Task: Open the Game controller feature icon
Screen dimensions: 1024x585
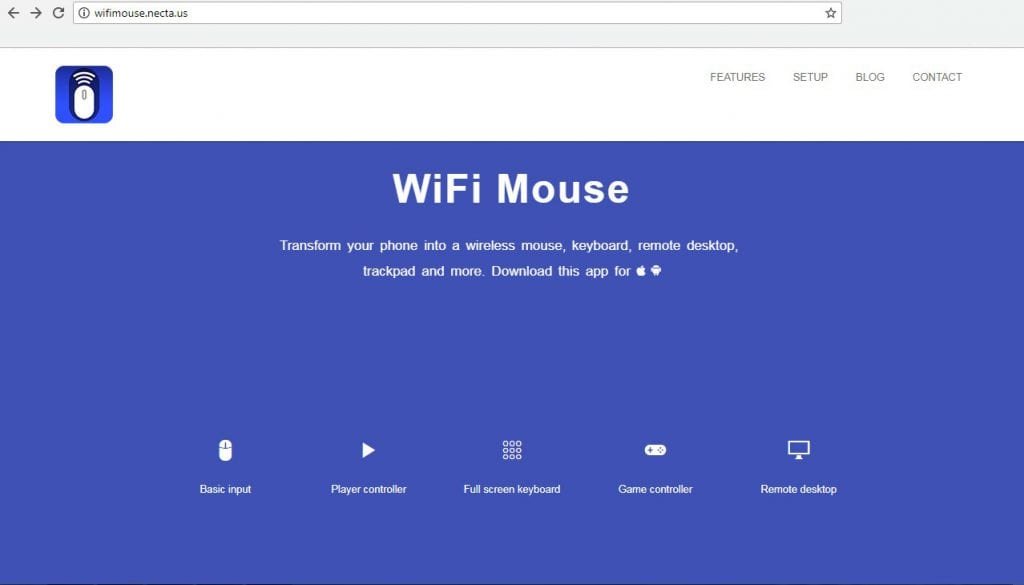Action: tap(655, 449)
